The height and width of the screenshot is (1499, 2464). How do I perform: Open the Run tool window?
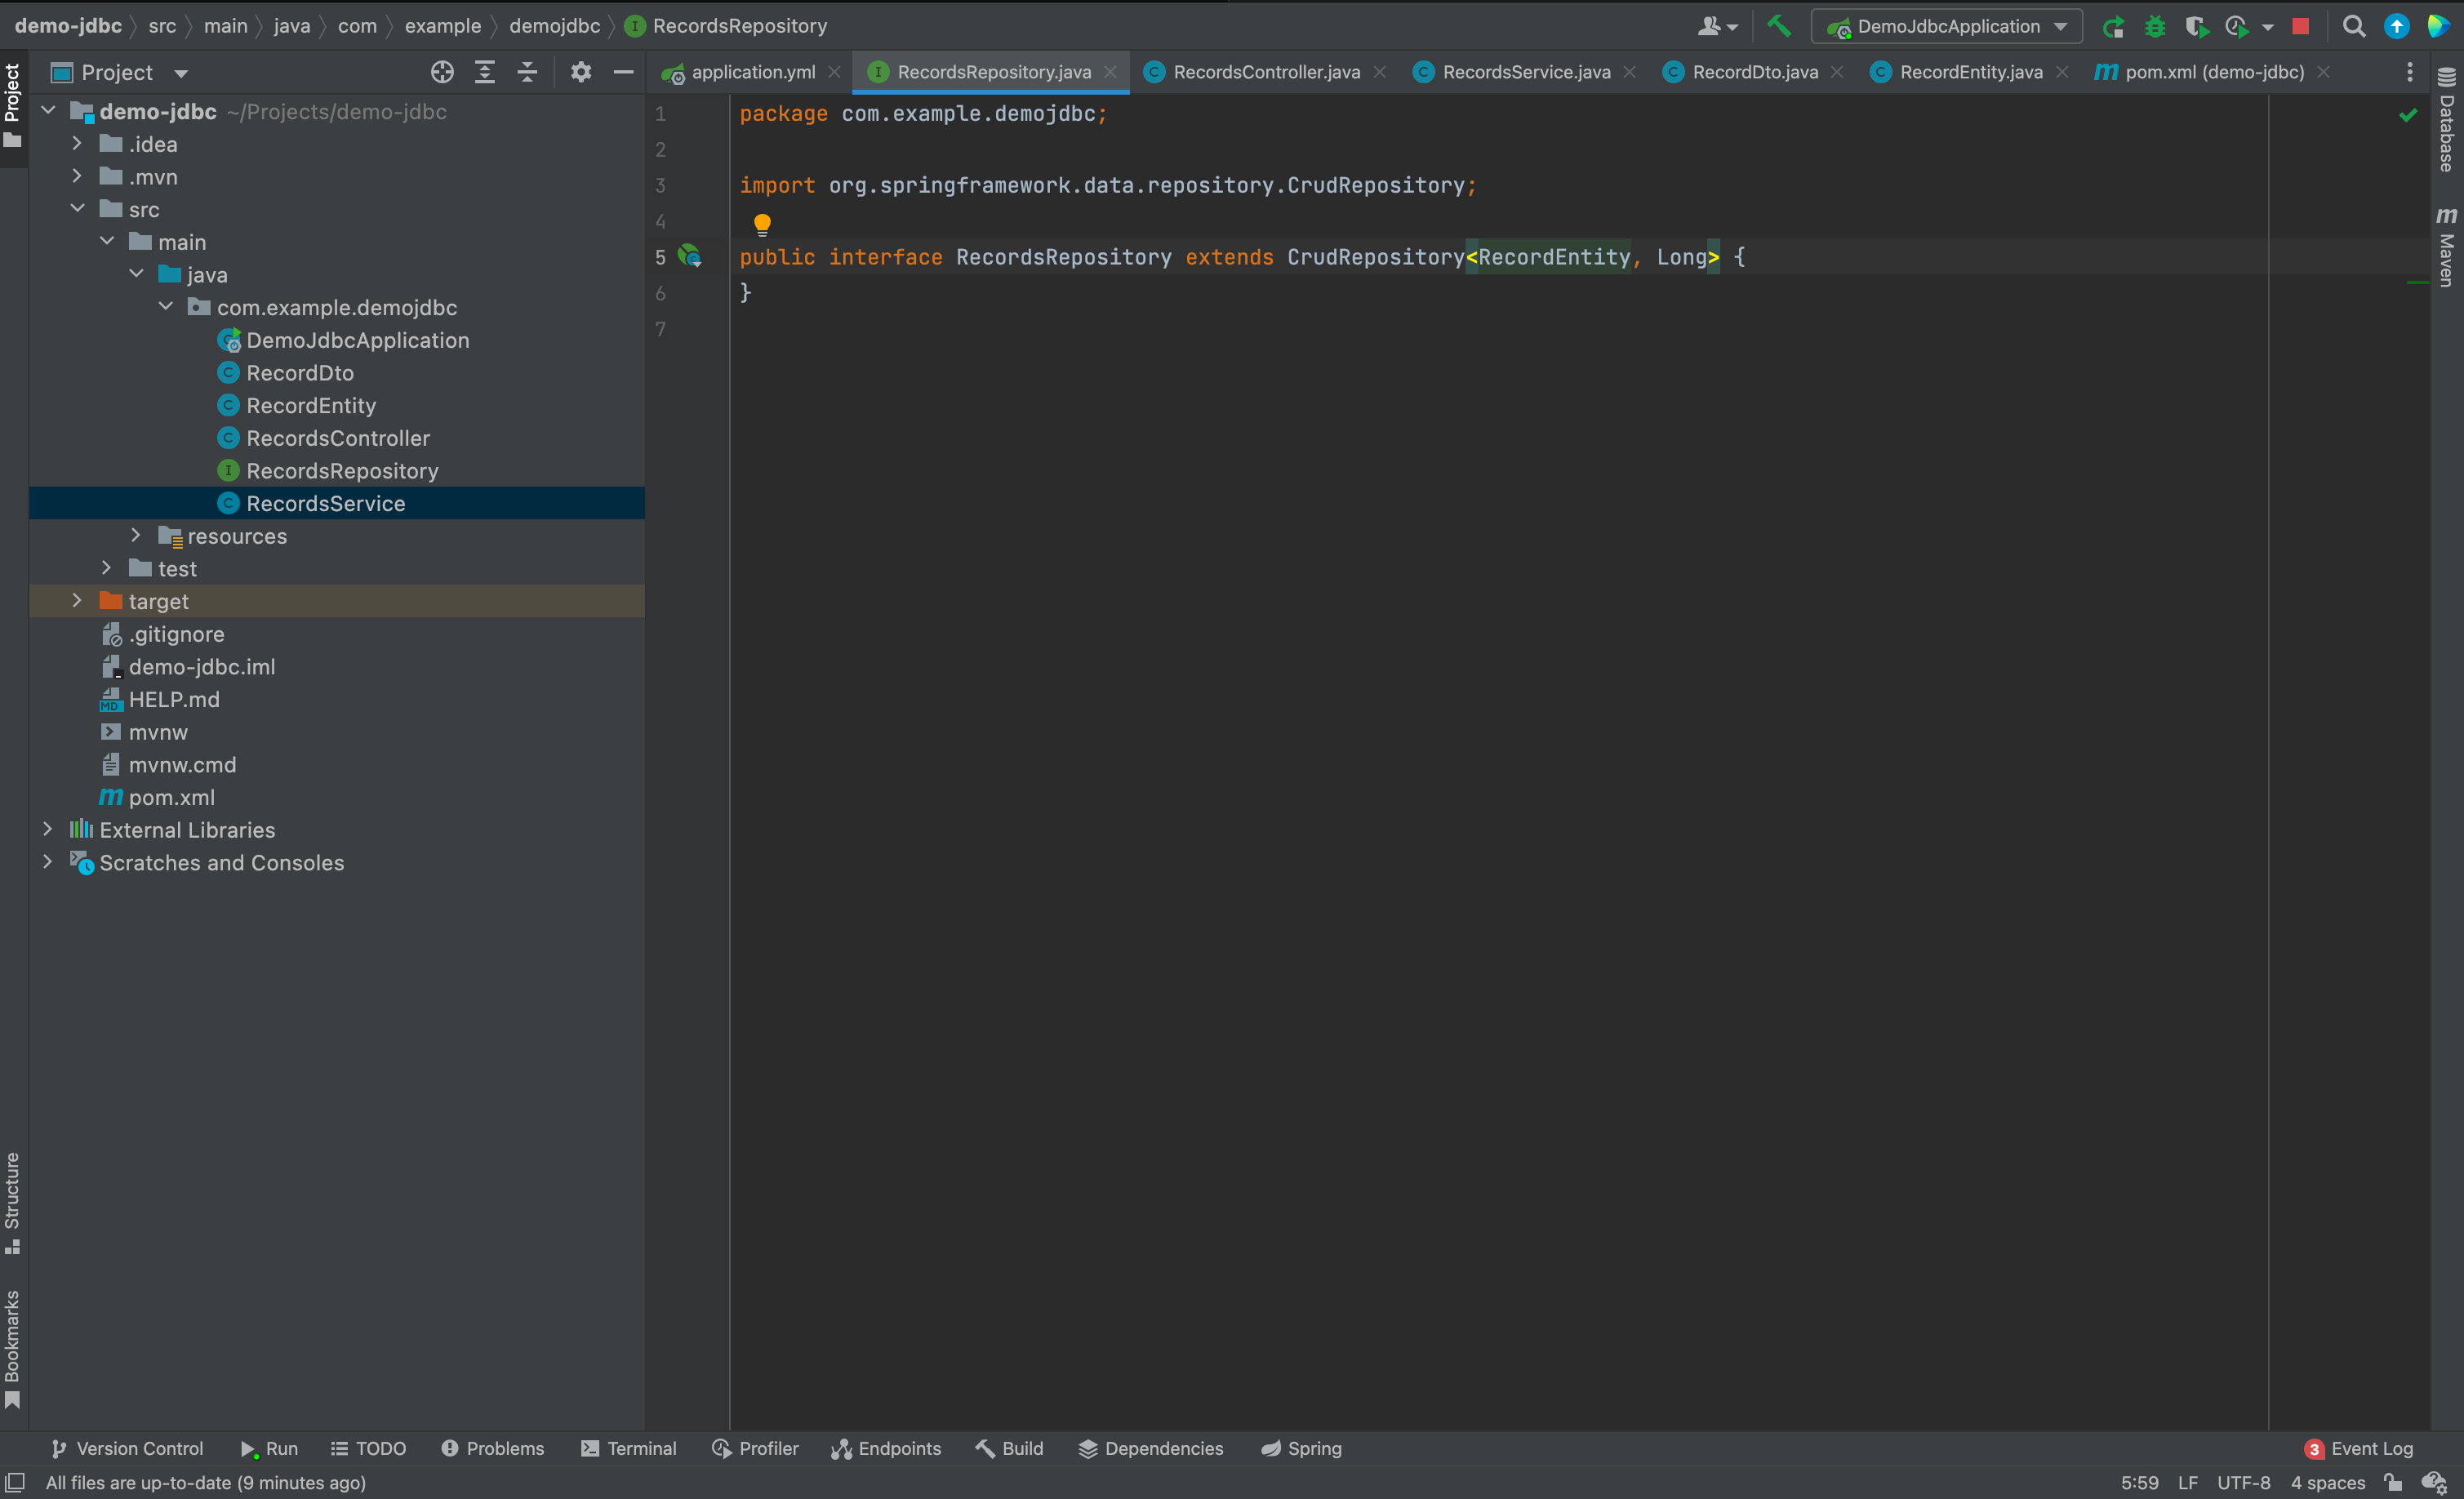pyautogui.click(x=269, y=1448)
